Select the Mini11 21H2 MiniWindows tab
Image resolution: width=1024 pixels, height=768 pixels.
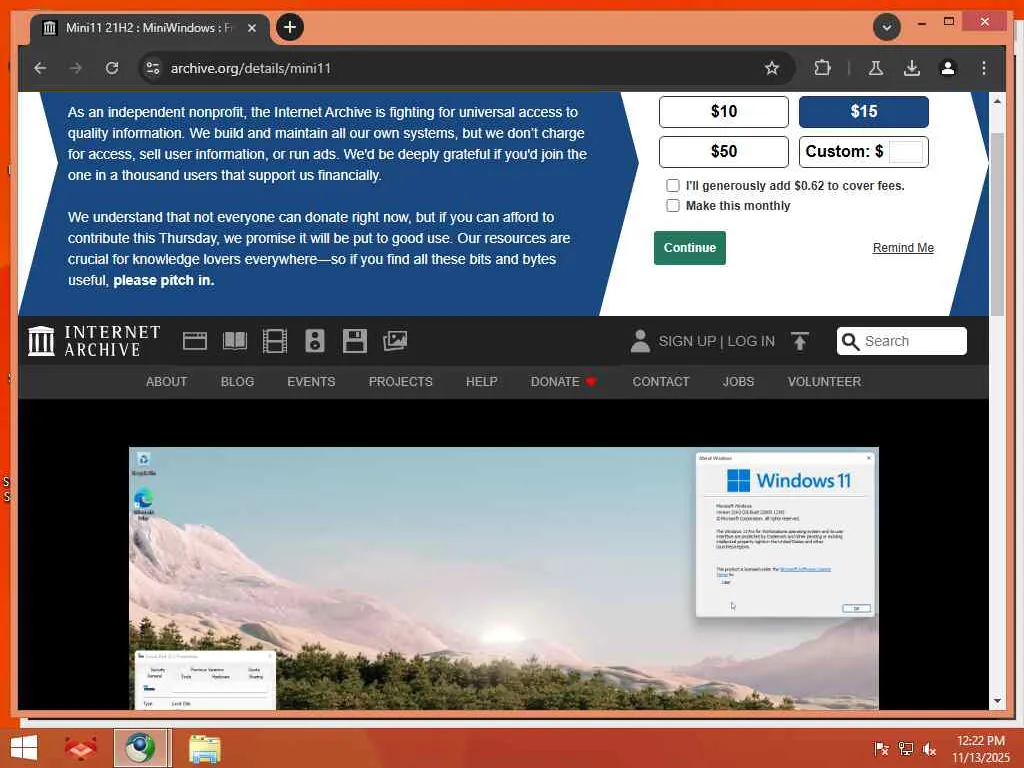[149, 28]
